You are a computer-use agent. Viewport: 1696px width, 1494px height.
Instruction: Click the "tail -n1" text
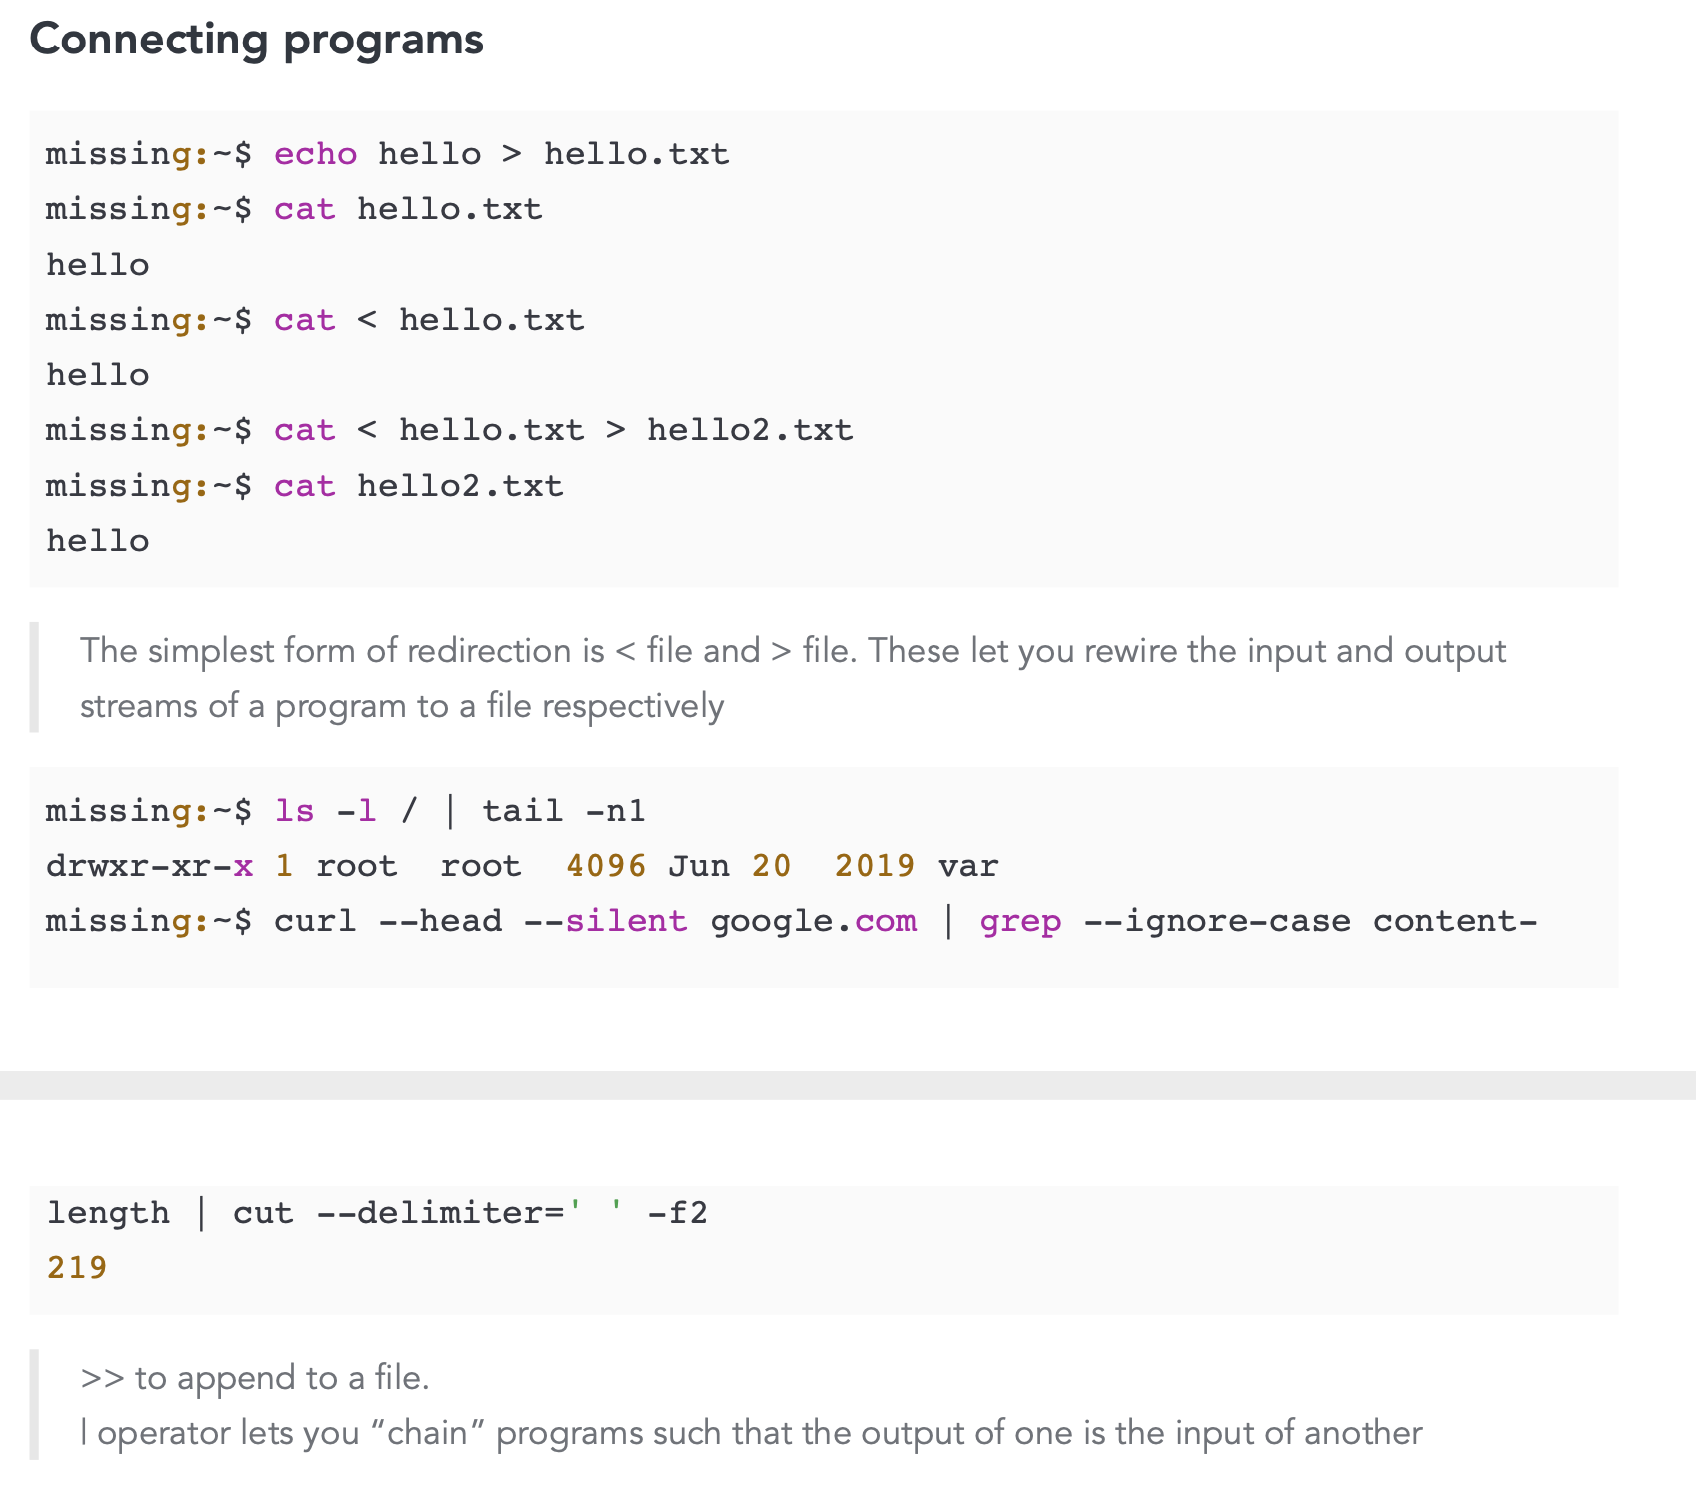coord(564,811)
